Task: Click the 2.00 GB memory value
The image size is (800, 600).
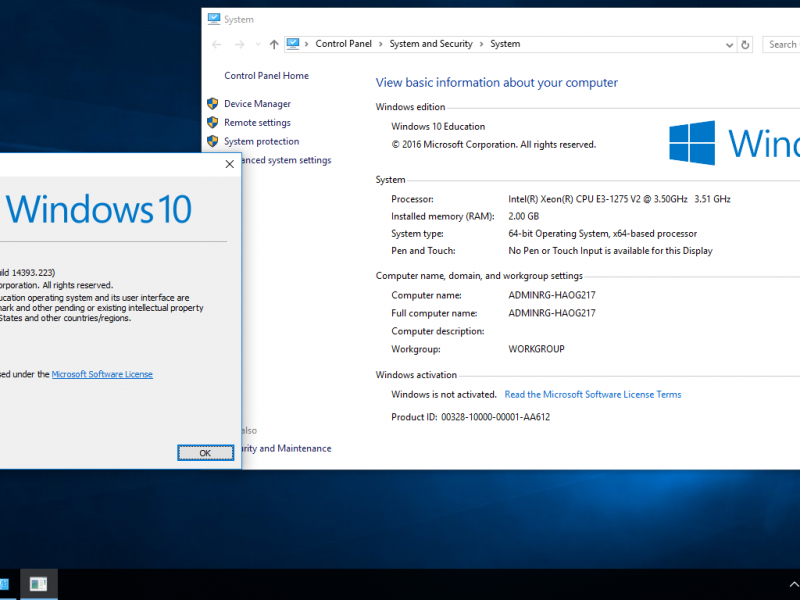Action: [x=523, y=216]
